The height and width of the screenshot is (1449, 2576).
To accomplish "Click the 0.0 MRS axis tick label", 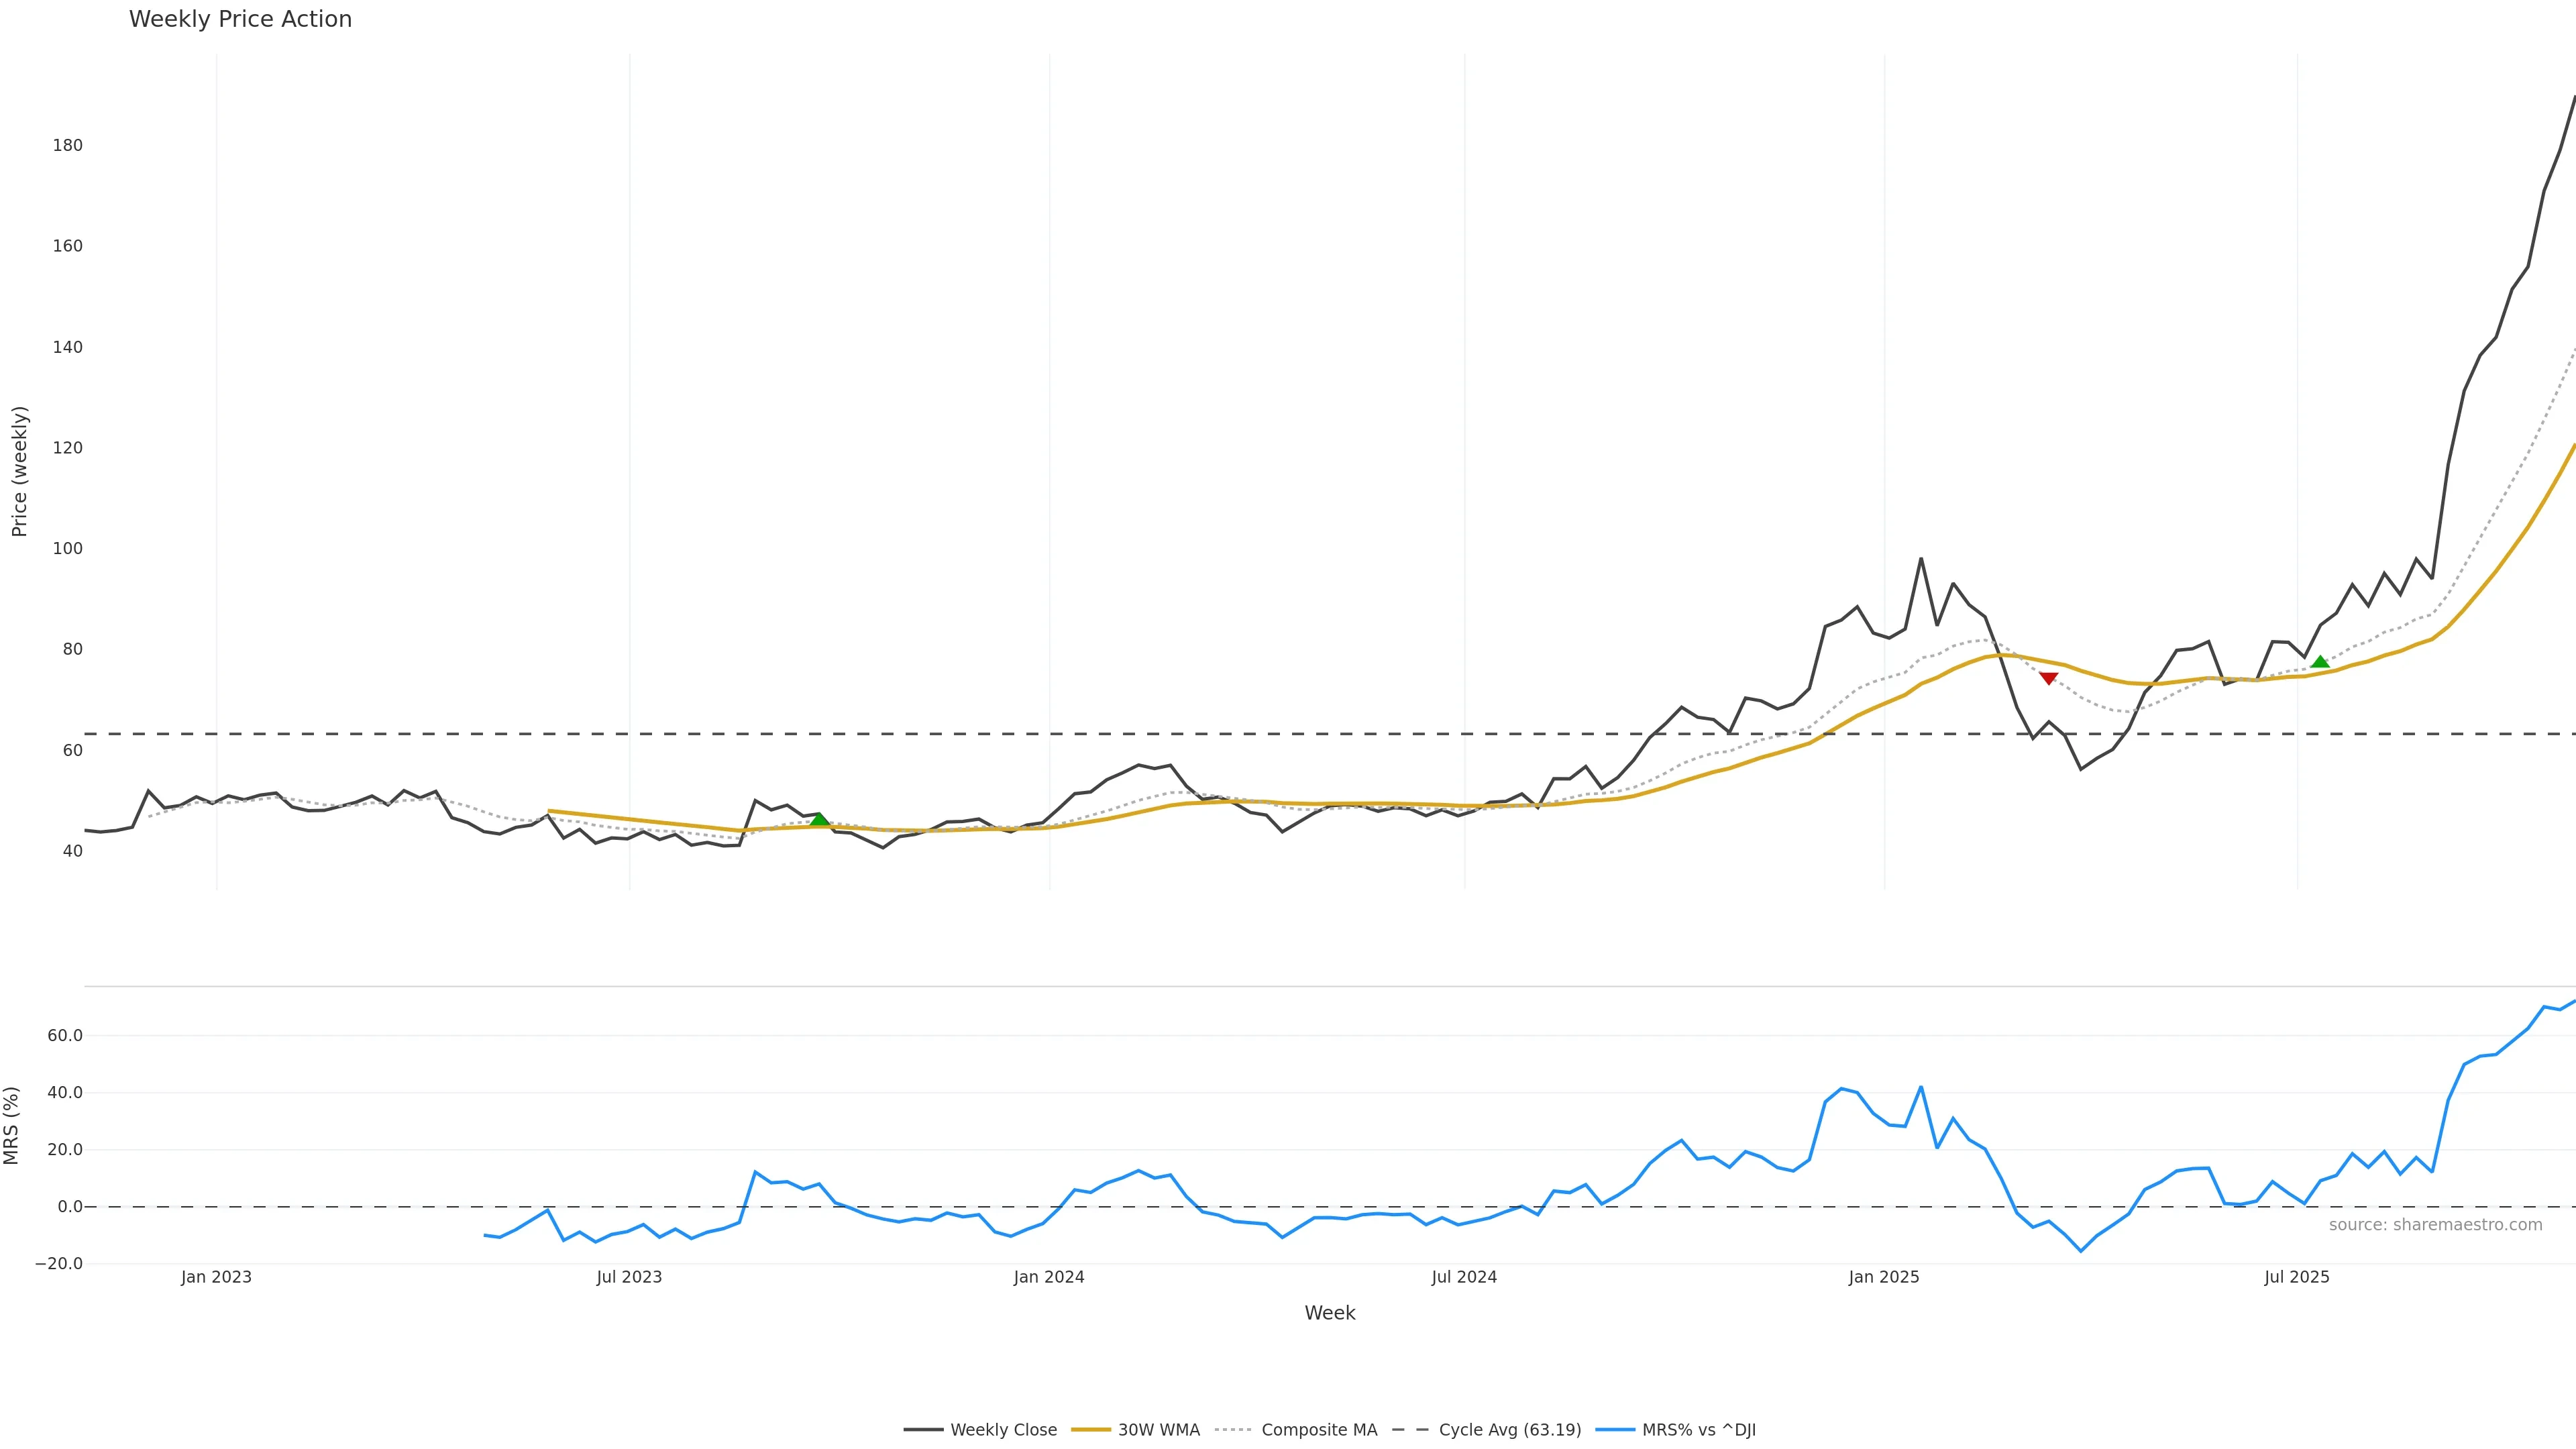I will click(x=70, y=1207).
